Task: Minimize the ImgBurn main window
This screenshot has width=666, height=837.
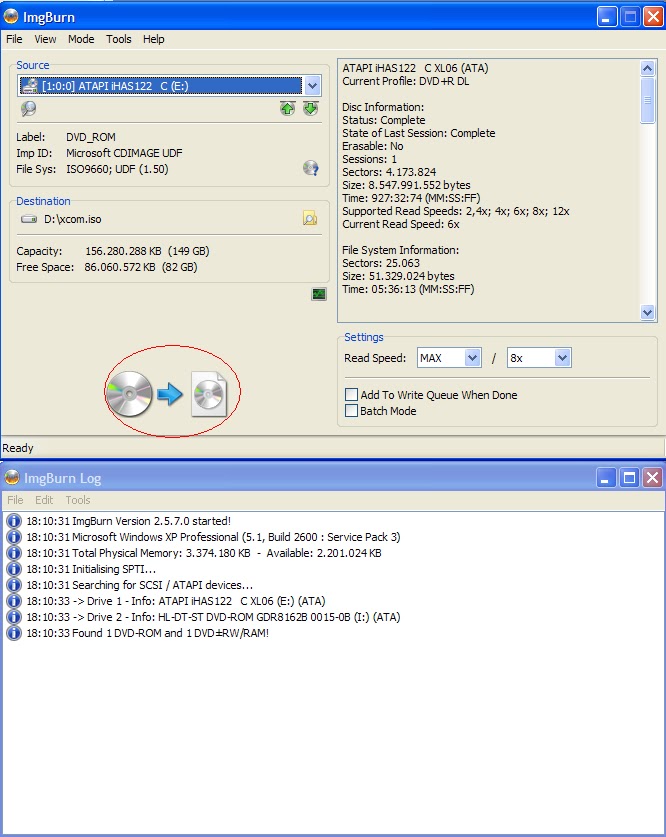Action: (x=606, y=17)
